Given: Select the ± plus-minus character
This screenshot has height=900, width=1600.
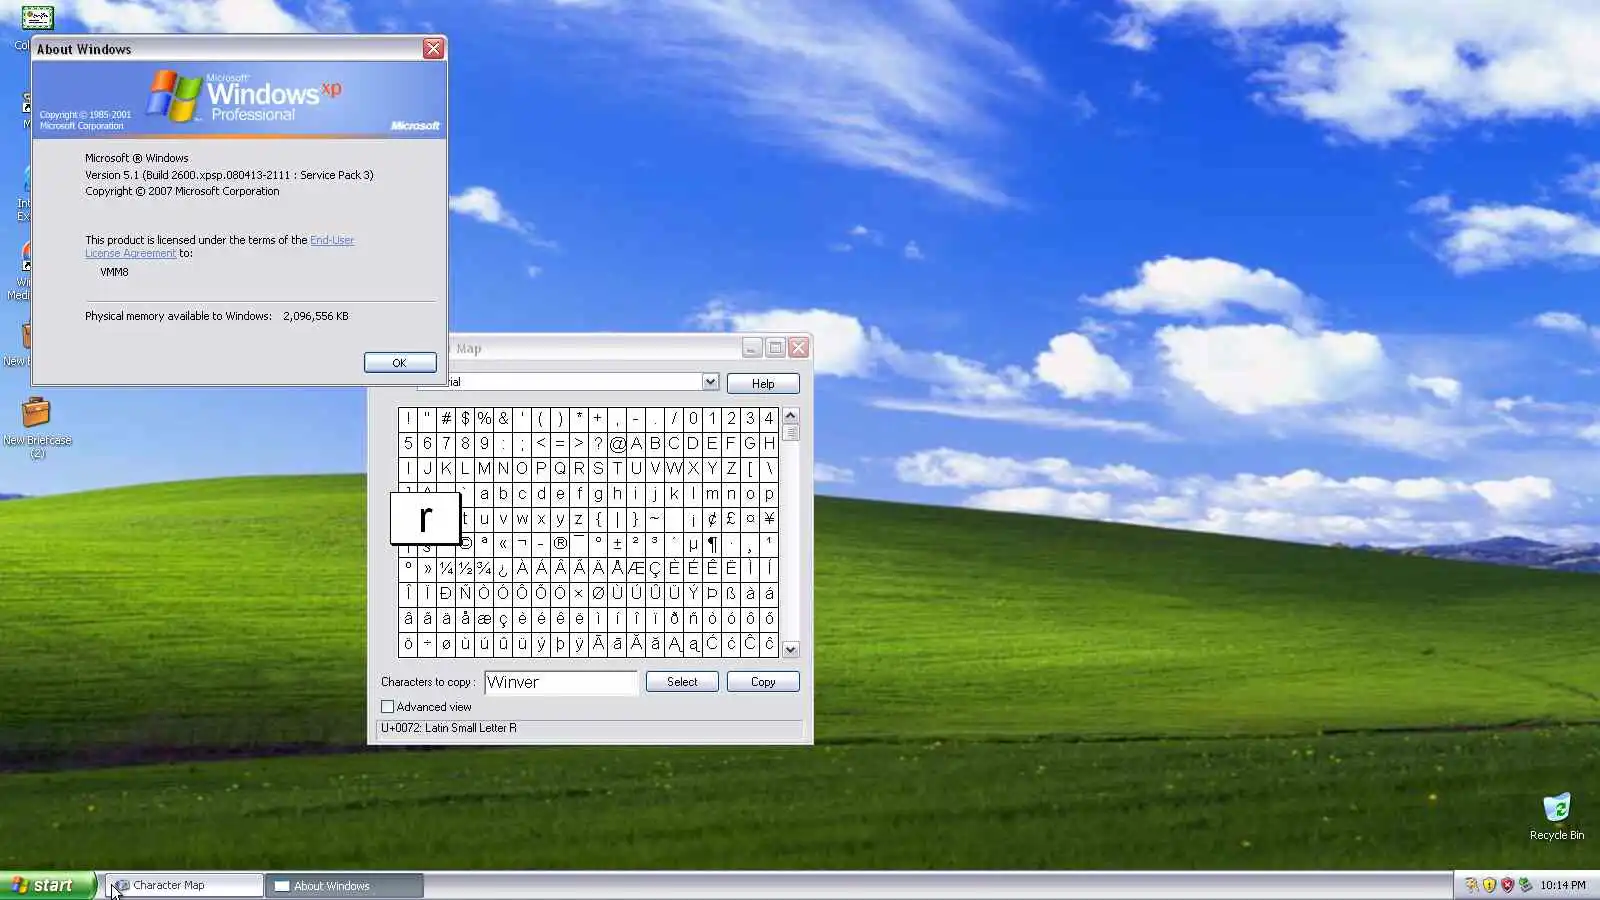Looking at the screenshot, I should (617, 543).
